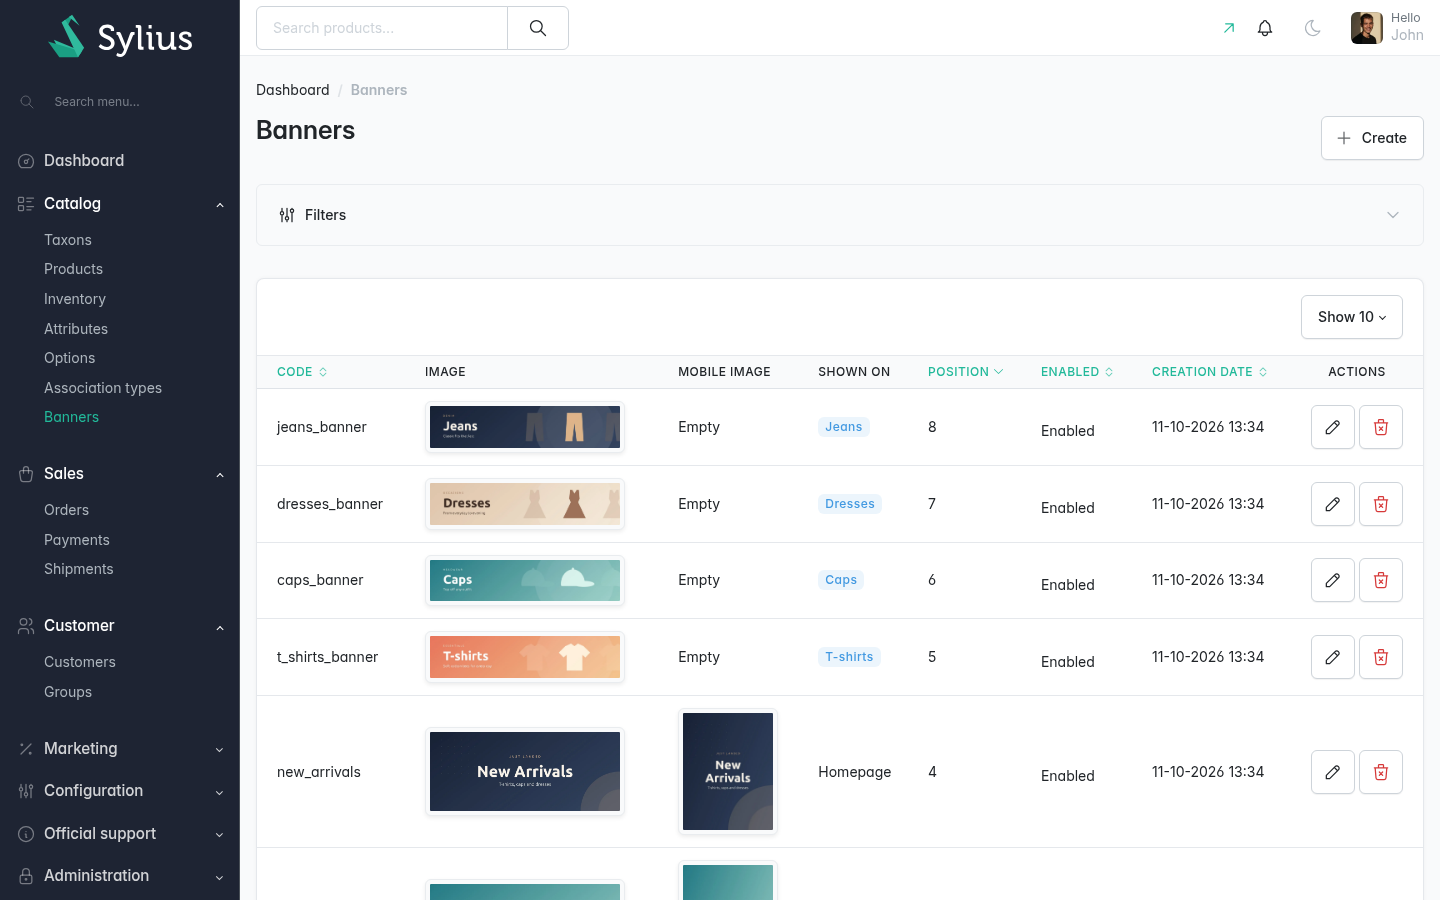Open the notifications bell
This screenshot has width=1440, height=900.
(1265, 28)
